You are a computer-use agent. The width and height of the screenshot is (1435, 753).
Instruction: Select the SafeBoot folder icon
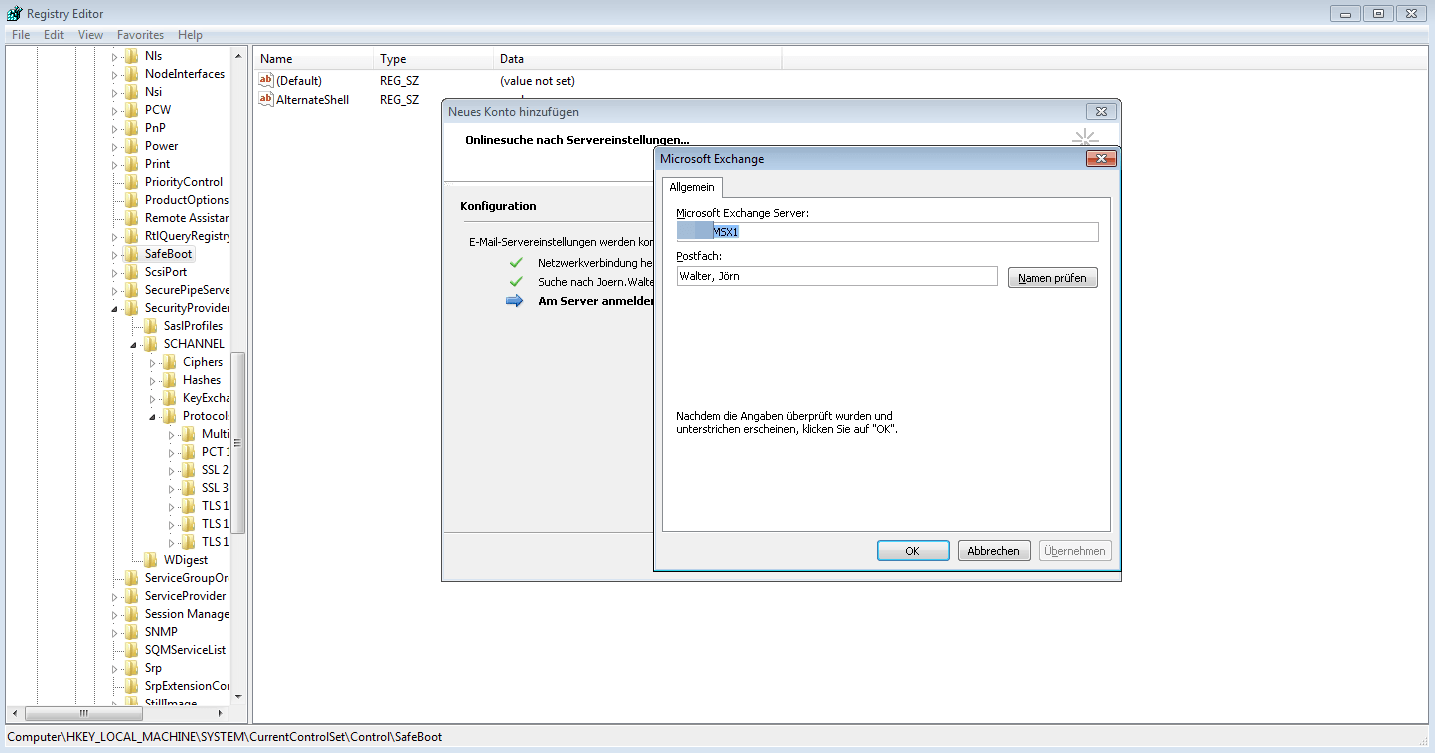tap(132, 254)
